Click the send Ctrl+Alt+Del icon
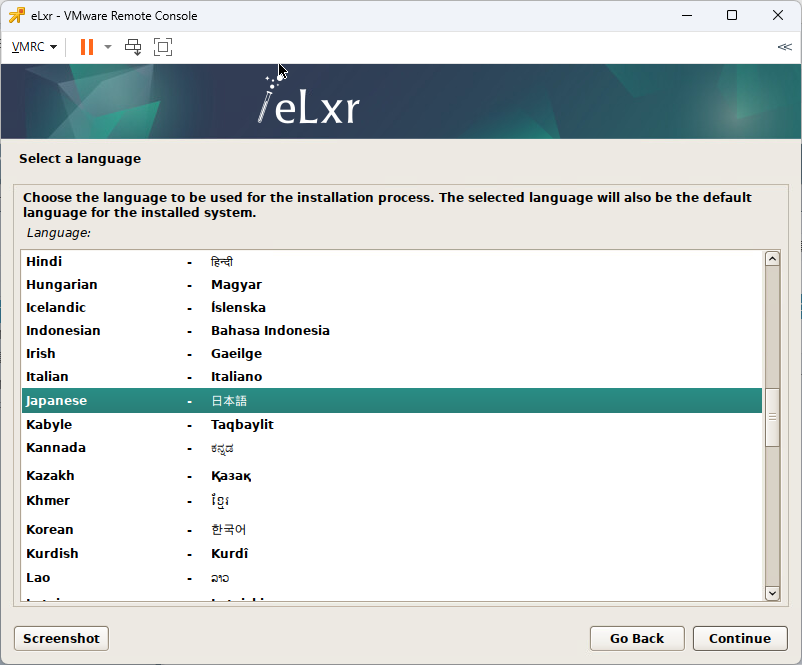802x665 pixels. pos(133,47)
